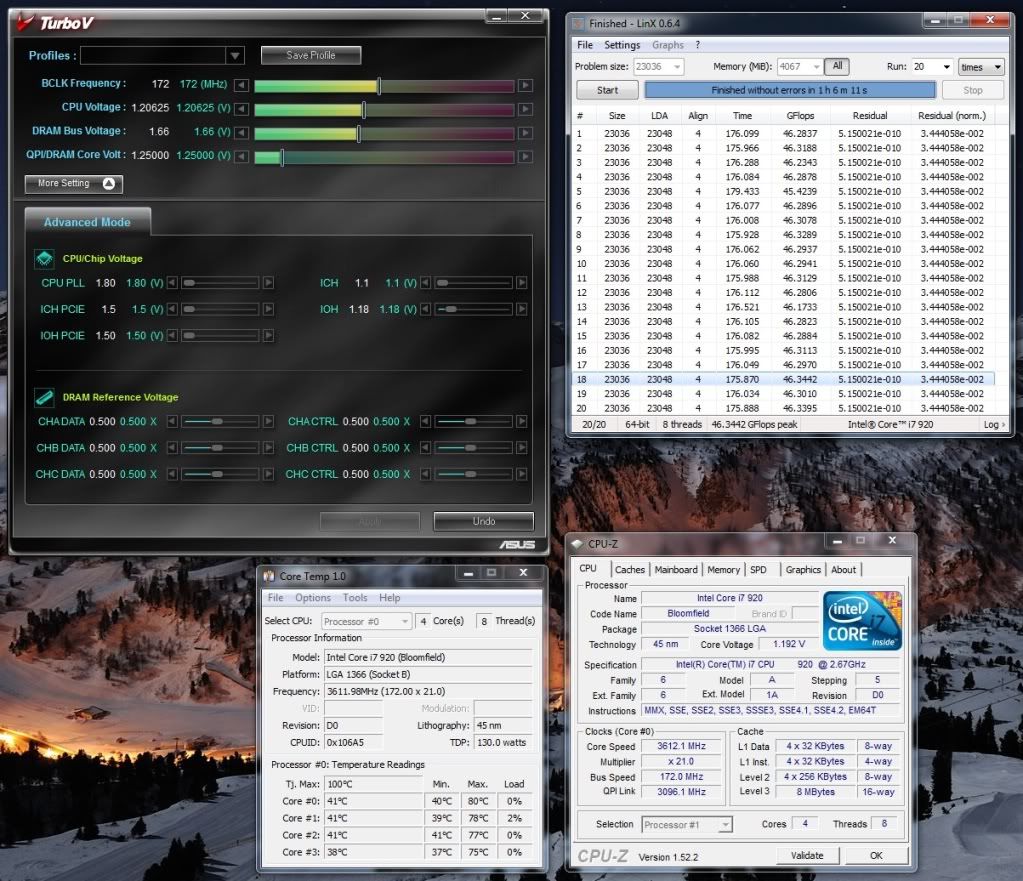Click Save Profile button in TurboV
Screen dimensions: 1023x881
coord(311,55)
